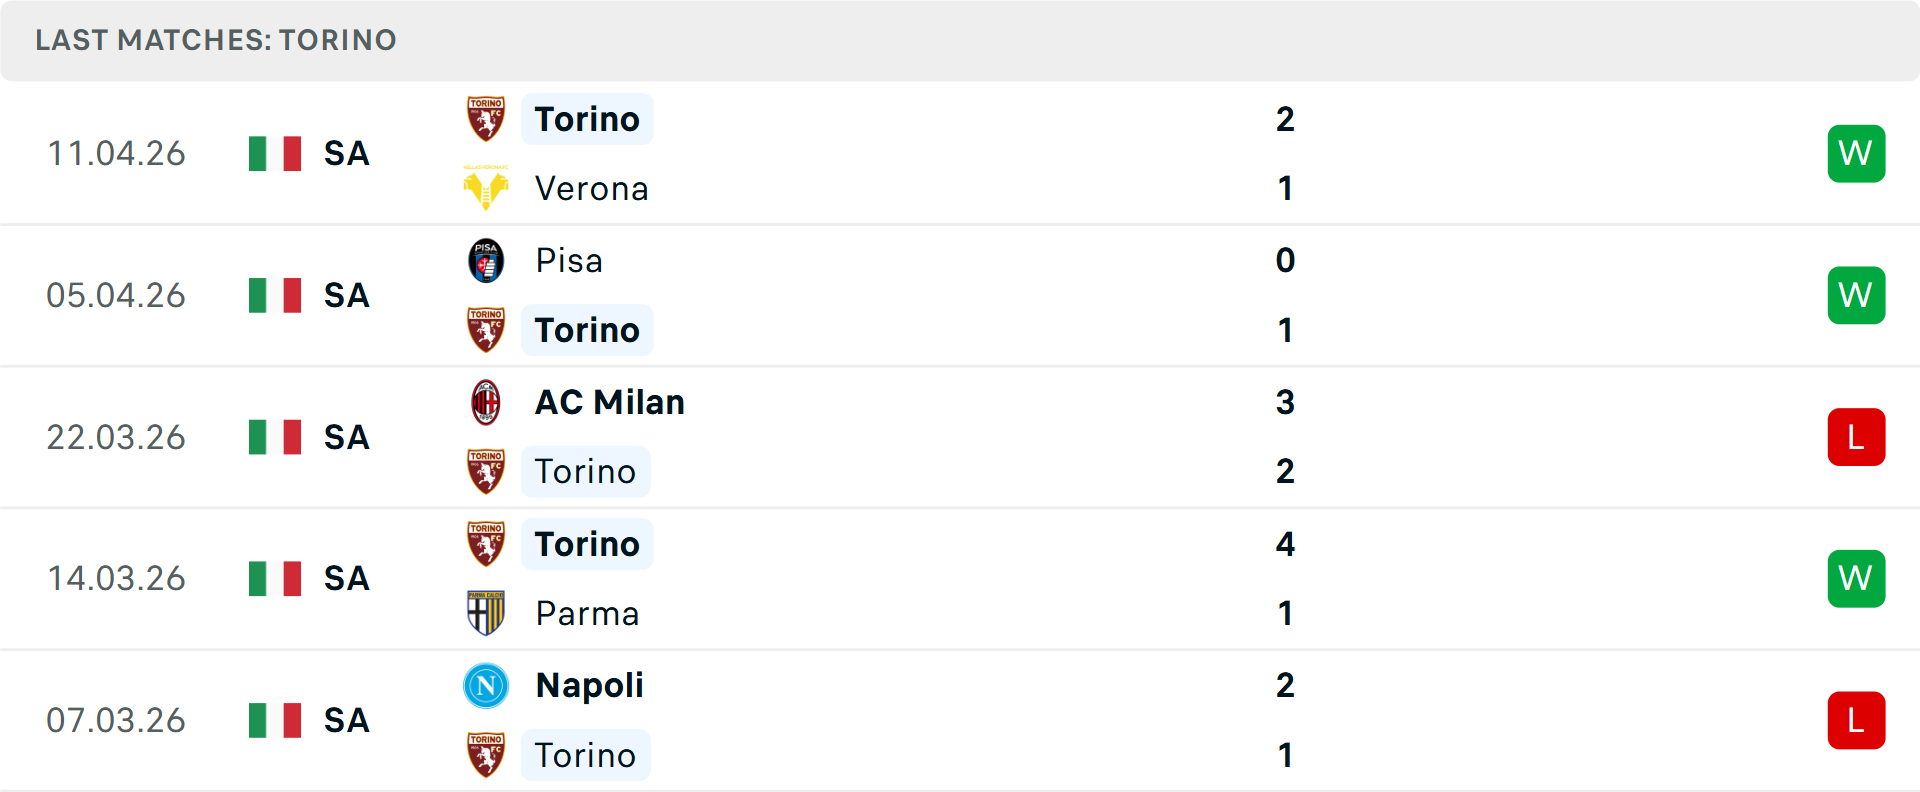
Task: Open the Napoli team link
Action: [x=589, y=686]
